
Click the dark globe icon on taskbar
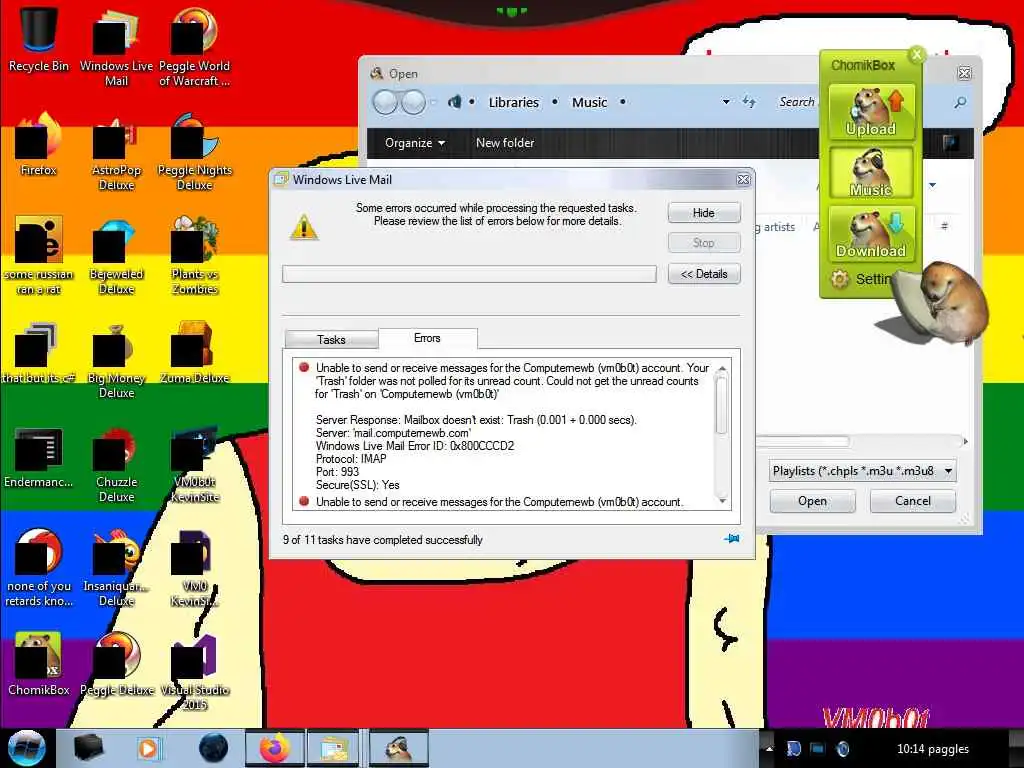(214, 748)
